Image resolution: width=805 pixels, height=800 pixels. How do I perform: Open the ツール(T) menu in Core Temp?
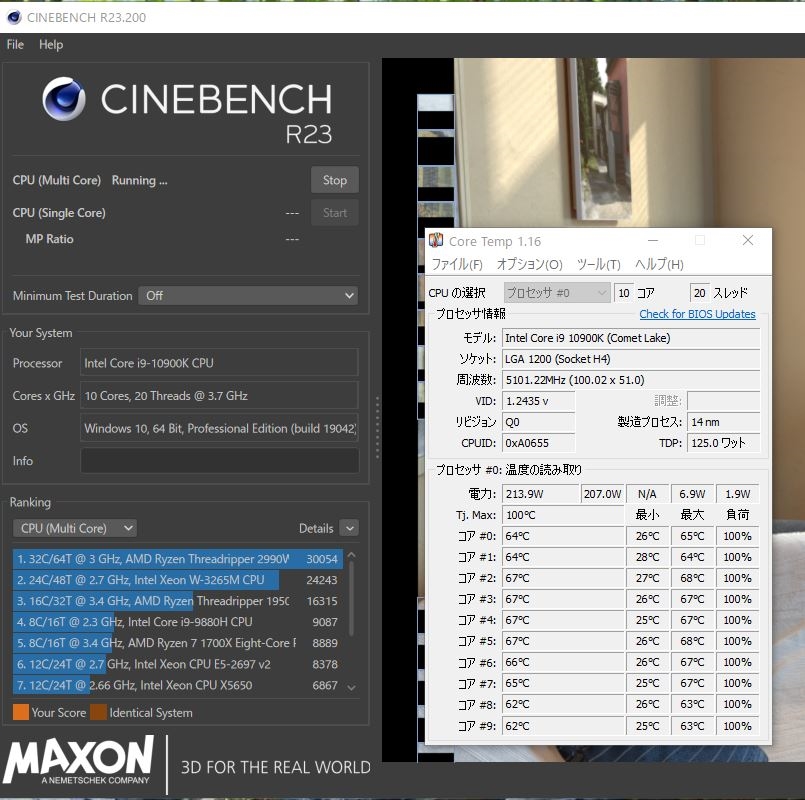click(598, 264)
